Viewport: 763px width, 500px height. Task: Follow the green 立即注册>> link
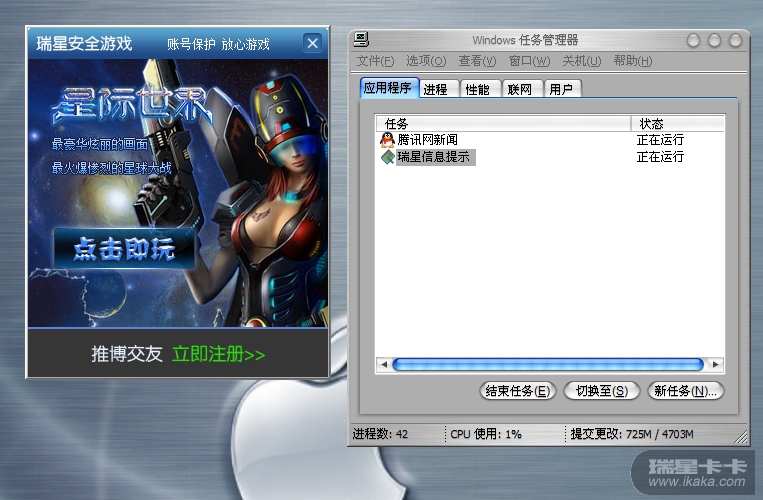[x=218, y=354]
